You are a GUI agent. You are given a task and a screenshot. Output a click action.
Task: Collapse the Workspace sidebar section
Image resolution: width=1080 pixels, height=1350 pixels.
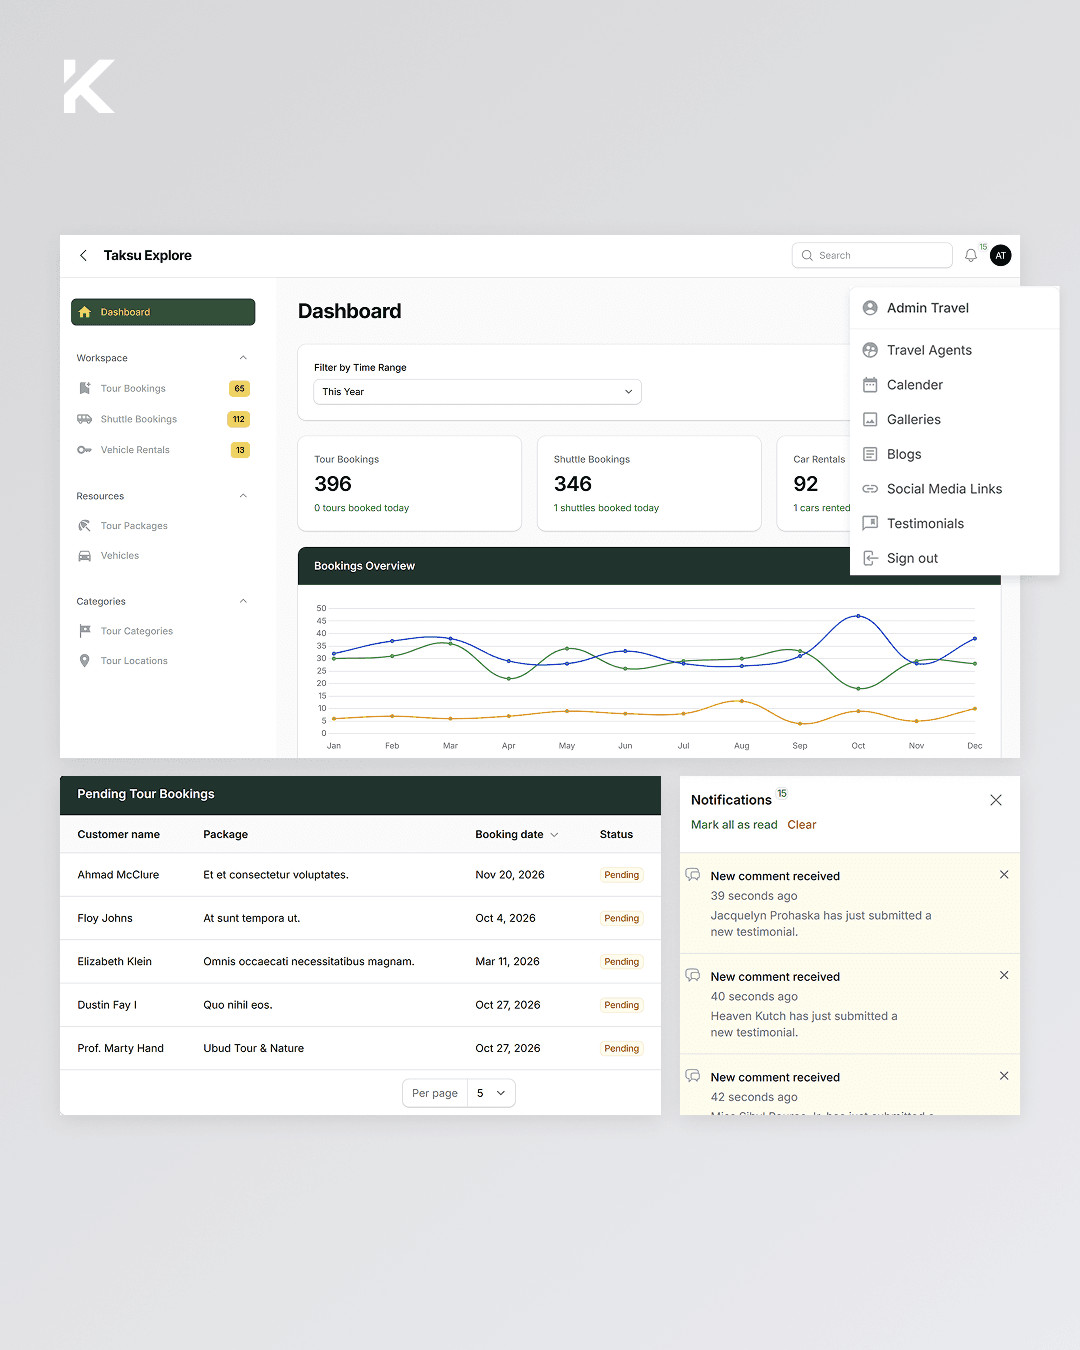click(x=243, y=358)
